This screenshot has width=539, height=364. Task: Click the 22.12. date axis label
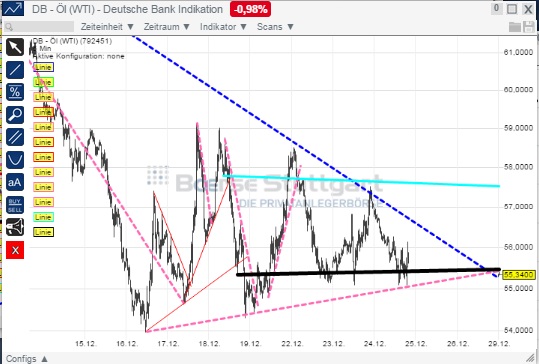point(292,344)
